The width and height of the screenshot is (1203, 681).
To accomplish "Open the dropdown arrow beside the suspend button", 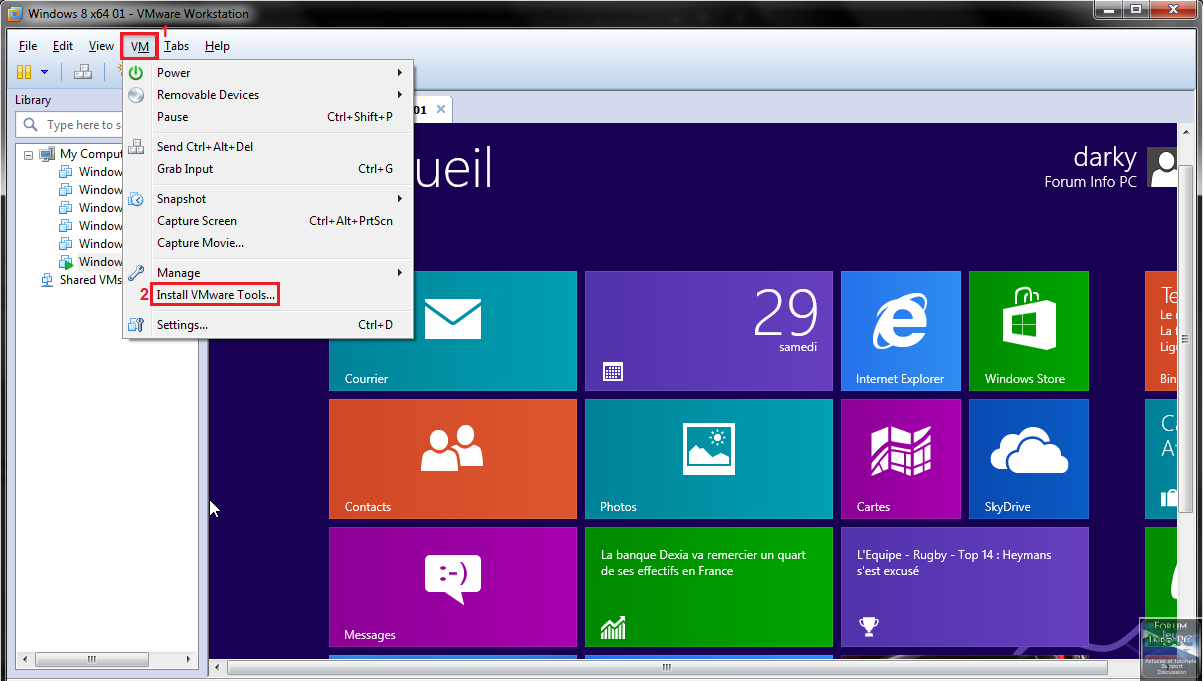I will 44,72.
